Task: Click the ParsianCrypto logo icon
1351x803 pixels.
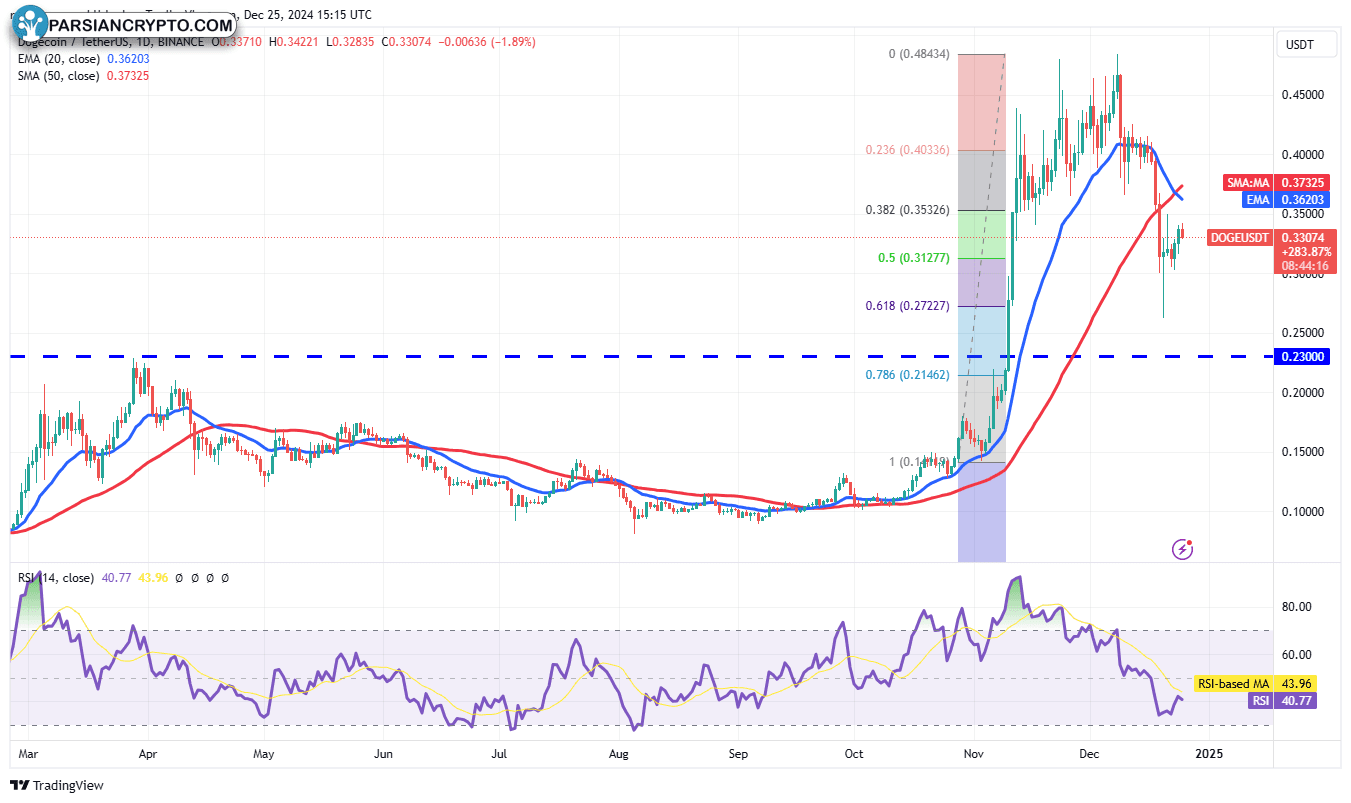Action: [32, 22]
